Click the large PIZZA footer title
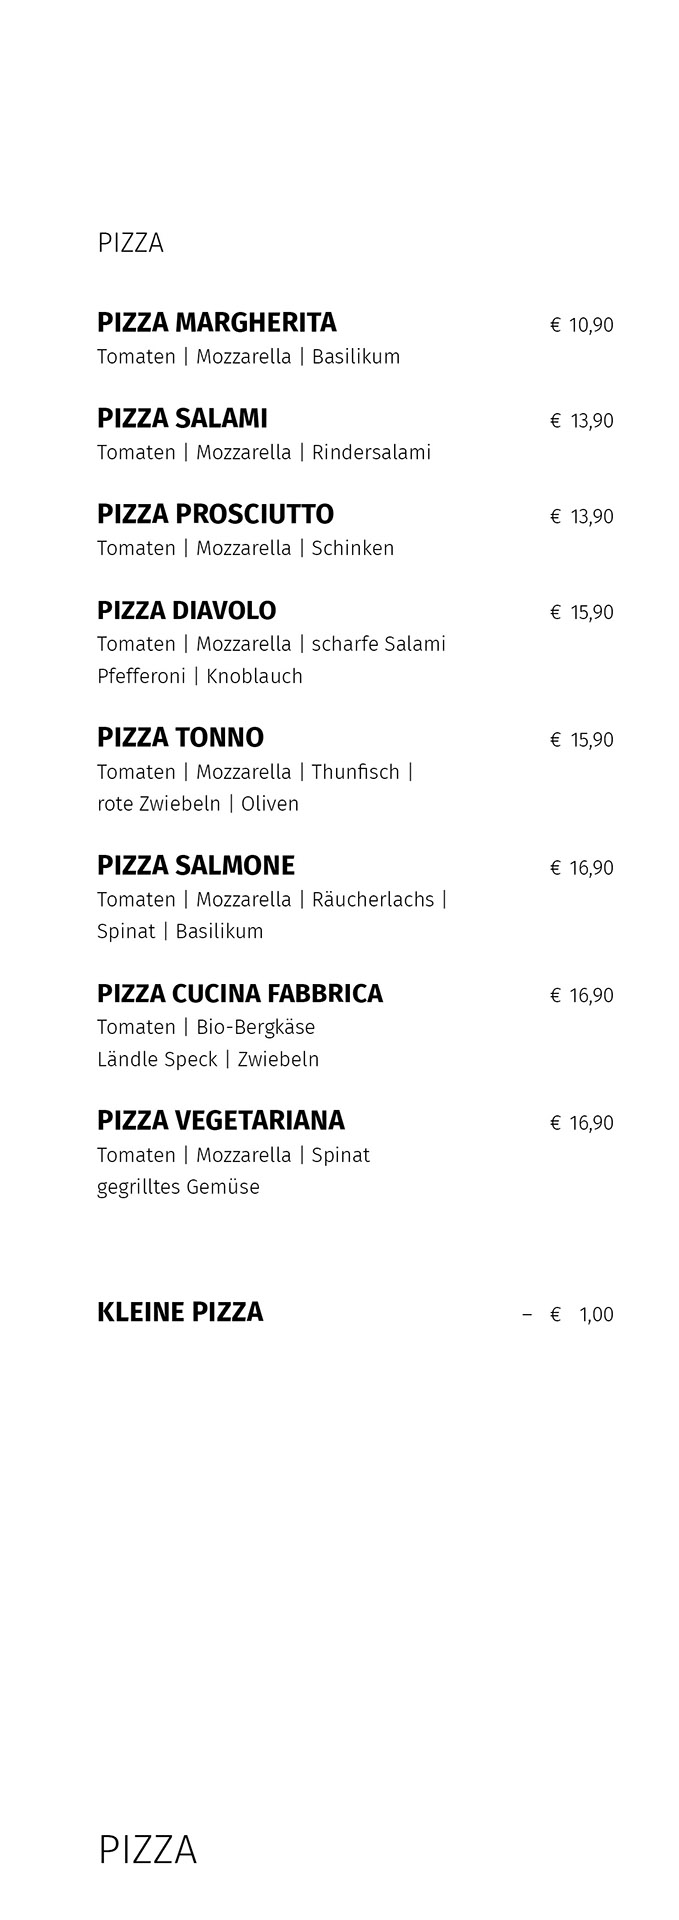The height and width of the screenshot is (1920, 679). 147,1851
